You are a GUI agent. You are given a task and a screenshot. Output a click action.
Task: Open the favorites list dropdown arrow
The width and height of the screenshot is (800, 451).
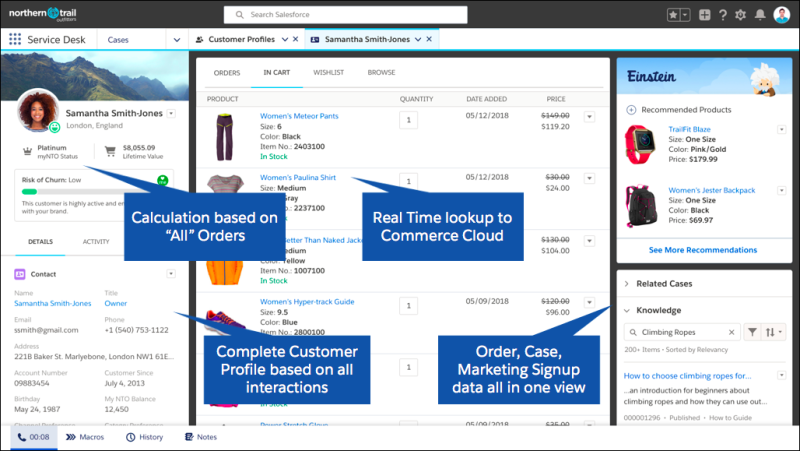pyautogui.click(x=685, y=15)
